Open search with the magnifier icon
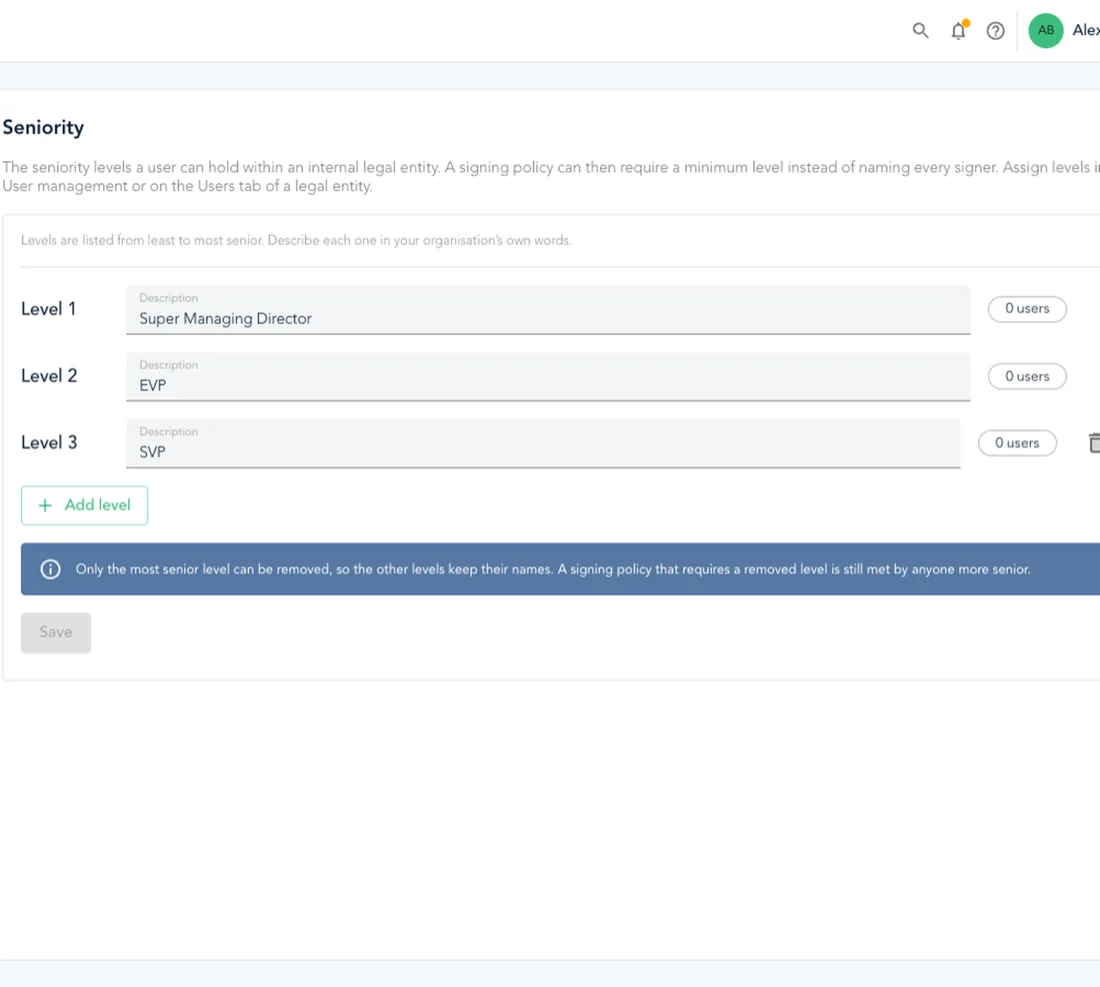Viewport: 1100px width, 987px height. point(920,31)
